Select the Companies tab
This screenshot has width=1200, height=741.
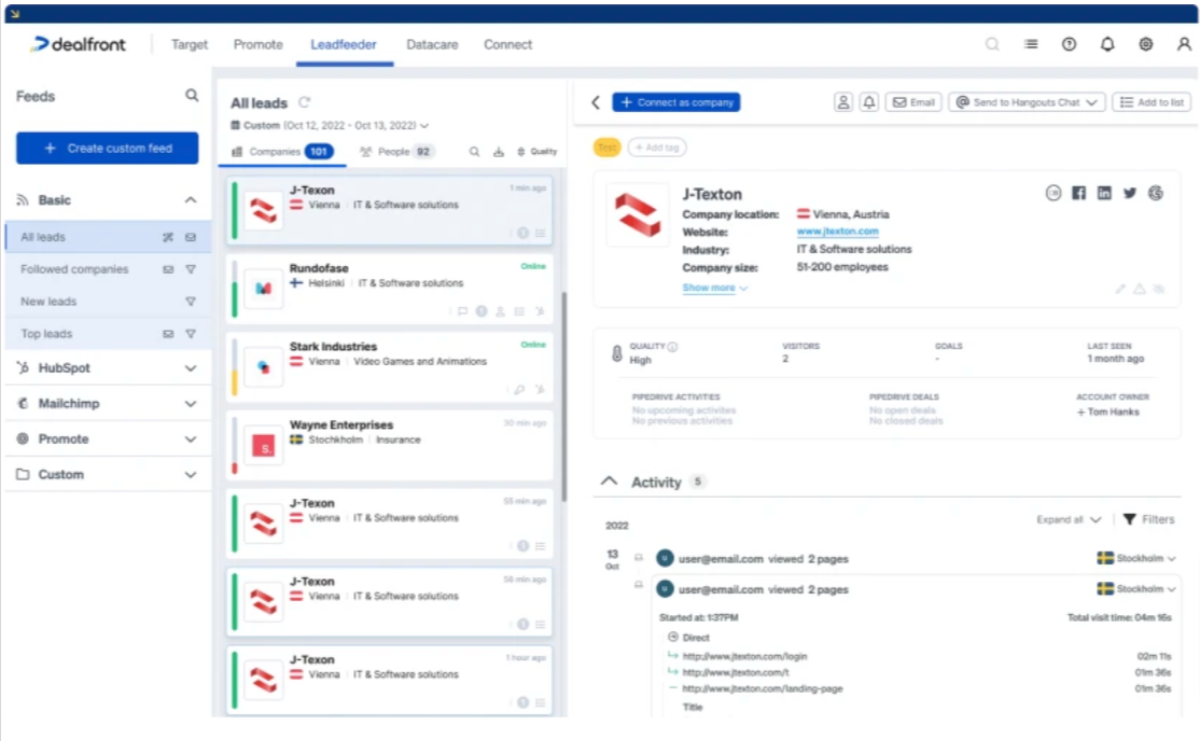(282, 152)
